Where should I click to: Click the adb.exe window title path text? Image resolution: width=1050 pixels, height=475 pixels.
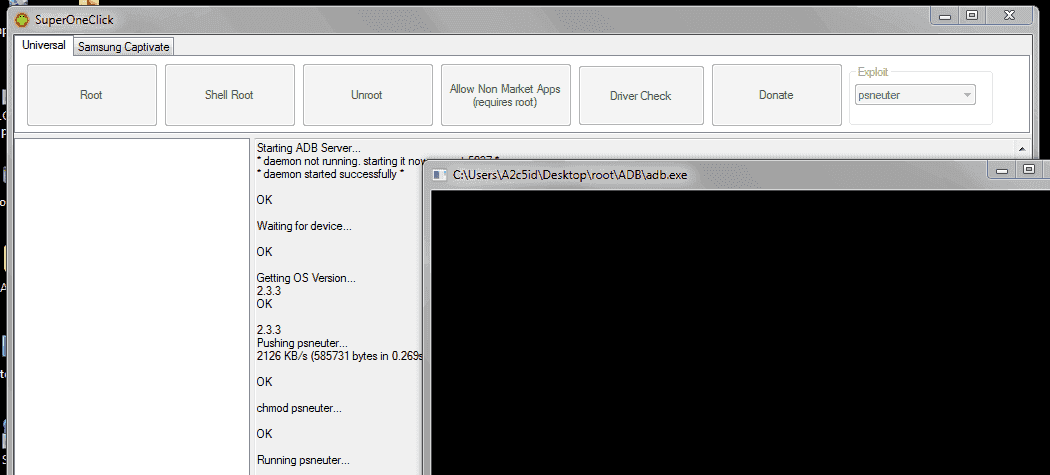tap(570, 176)
